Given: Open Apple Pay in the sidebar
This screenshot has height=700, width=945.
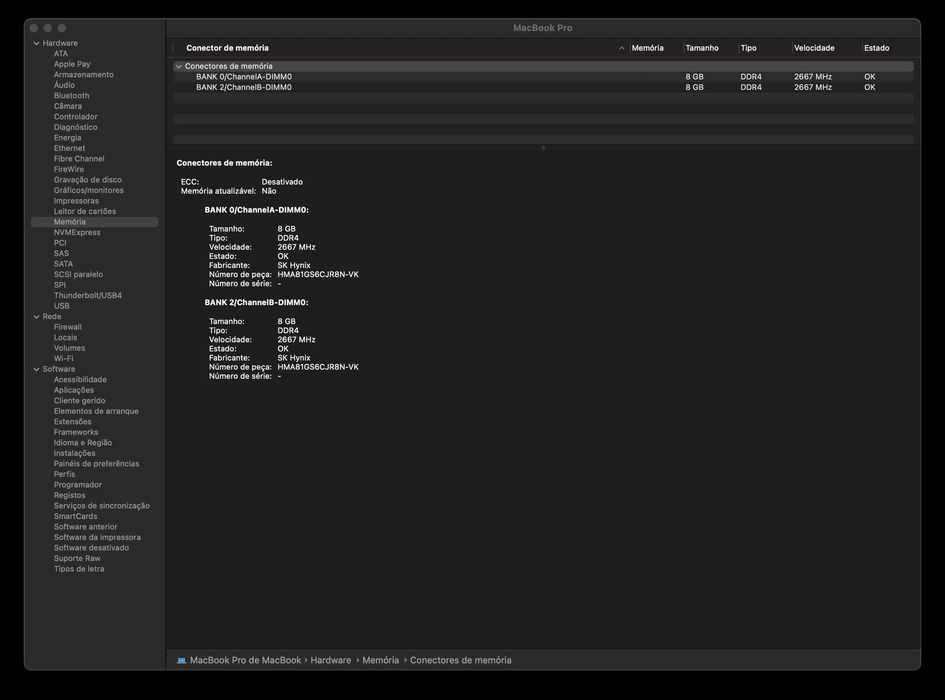Looking at the screenshot, I should point(72,64).
